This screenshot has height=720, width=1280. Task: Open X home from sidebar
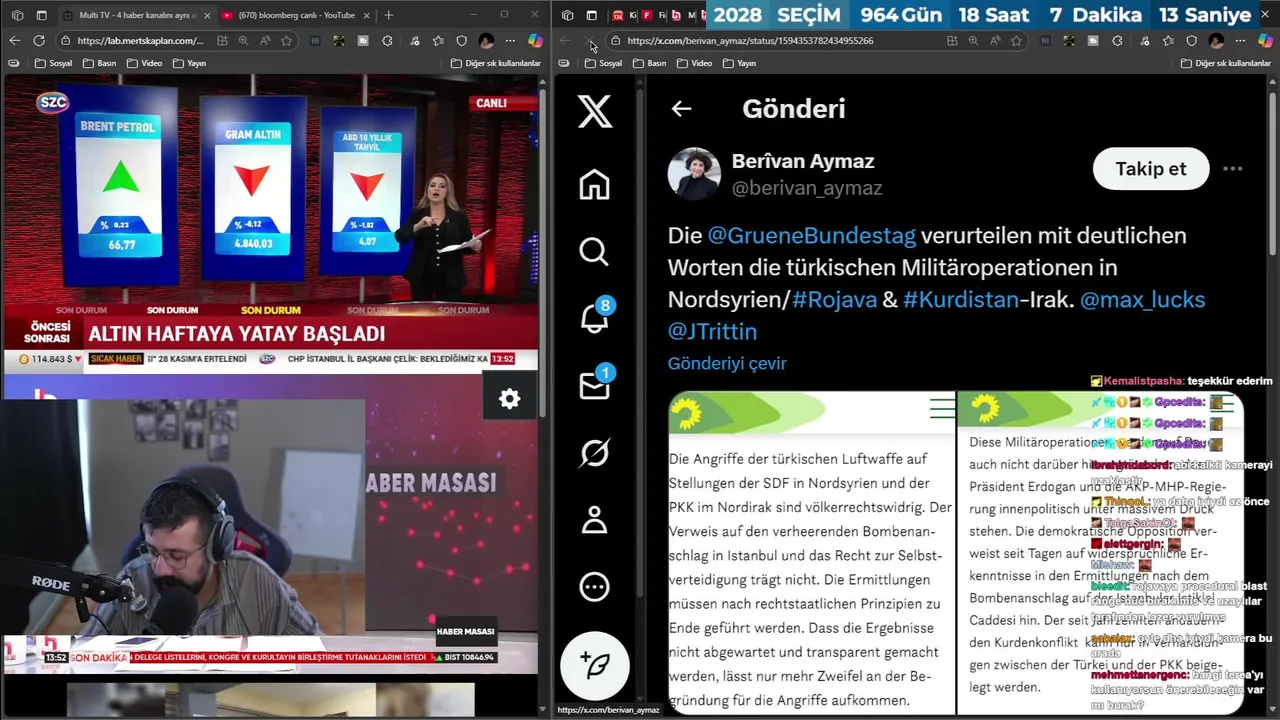(594, 185)
